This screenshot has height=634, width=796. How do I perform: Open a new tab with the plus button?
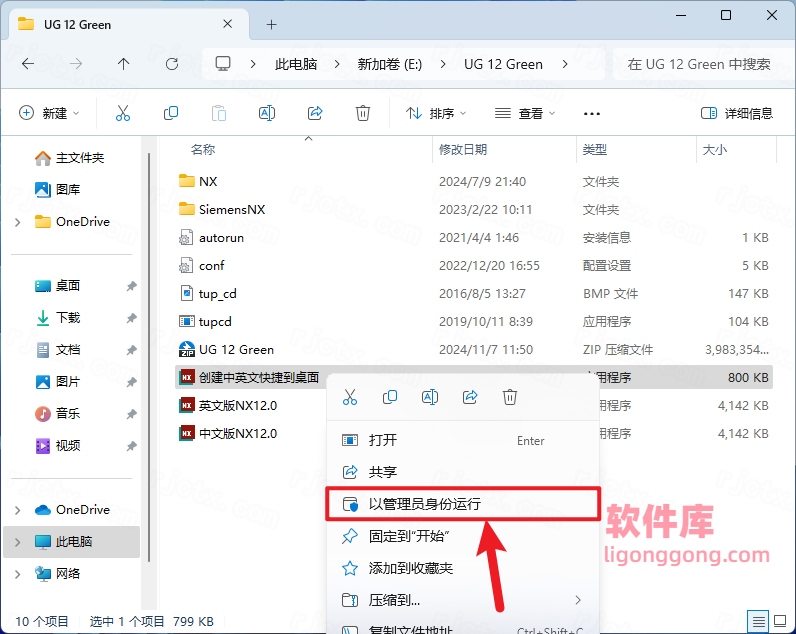click(272, 24)
